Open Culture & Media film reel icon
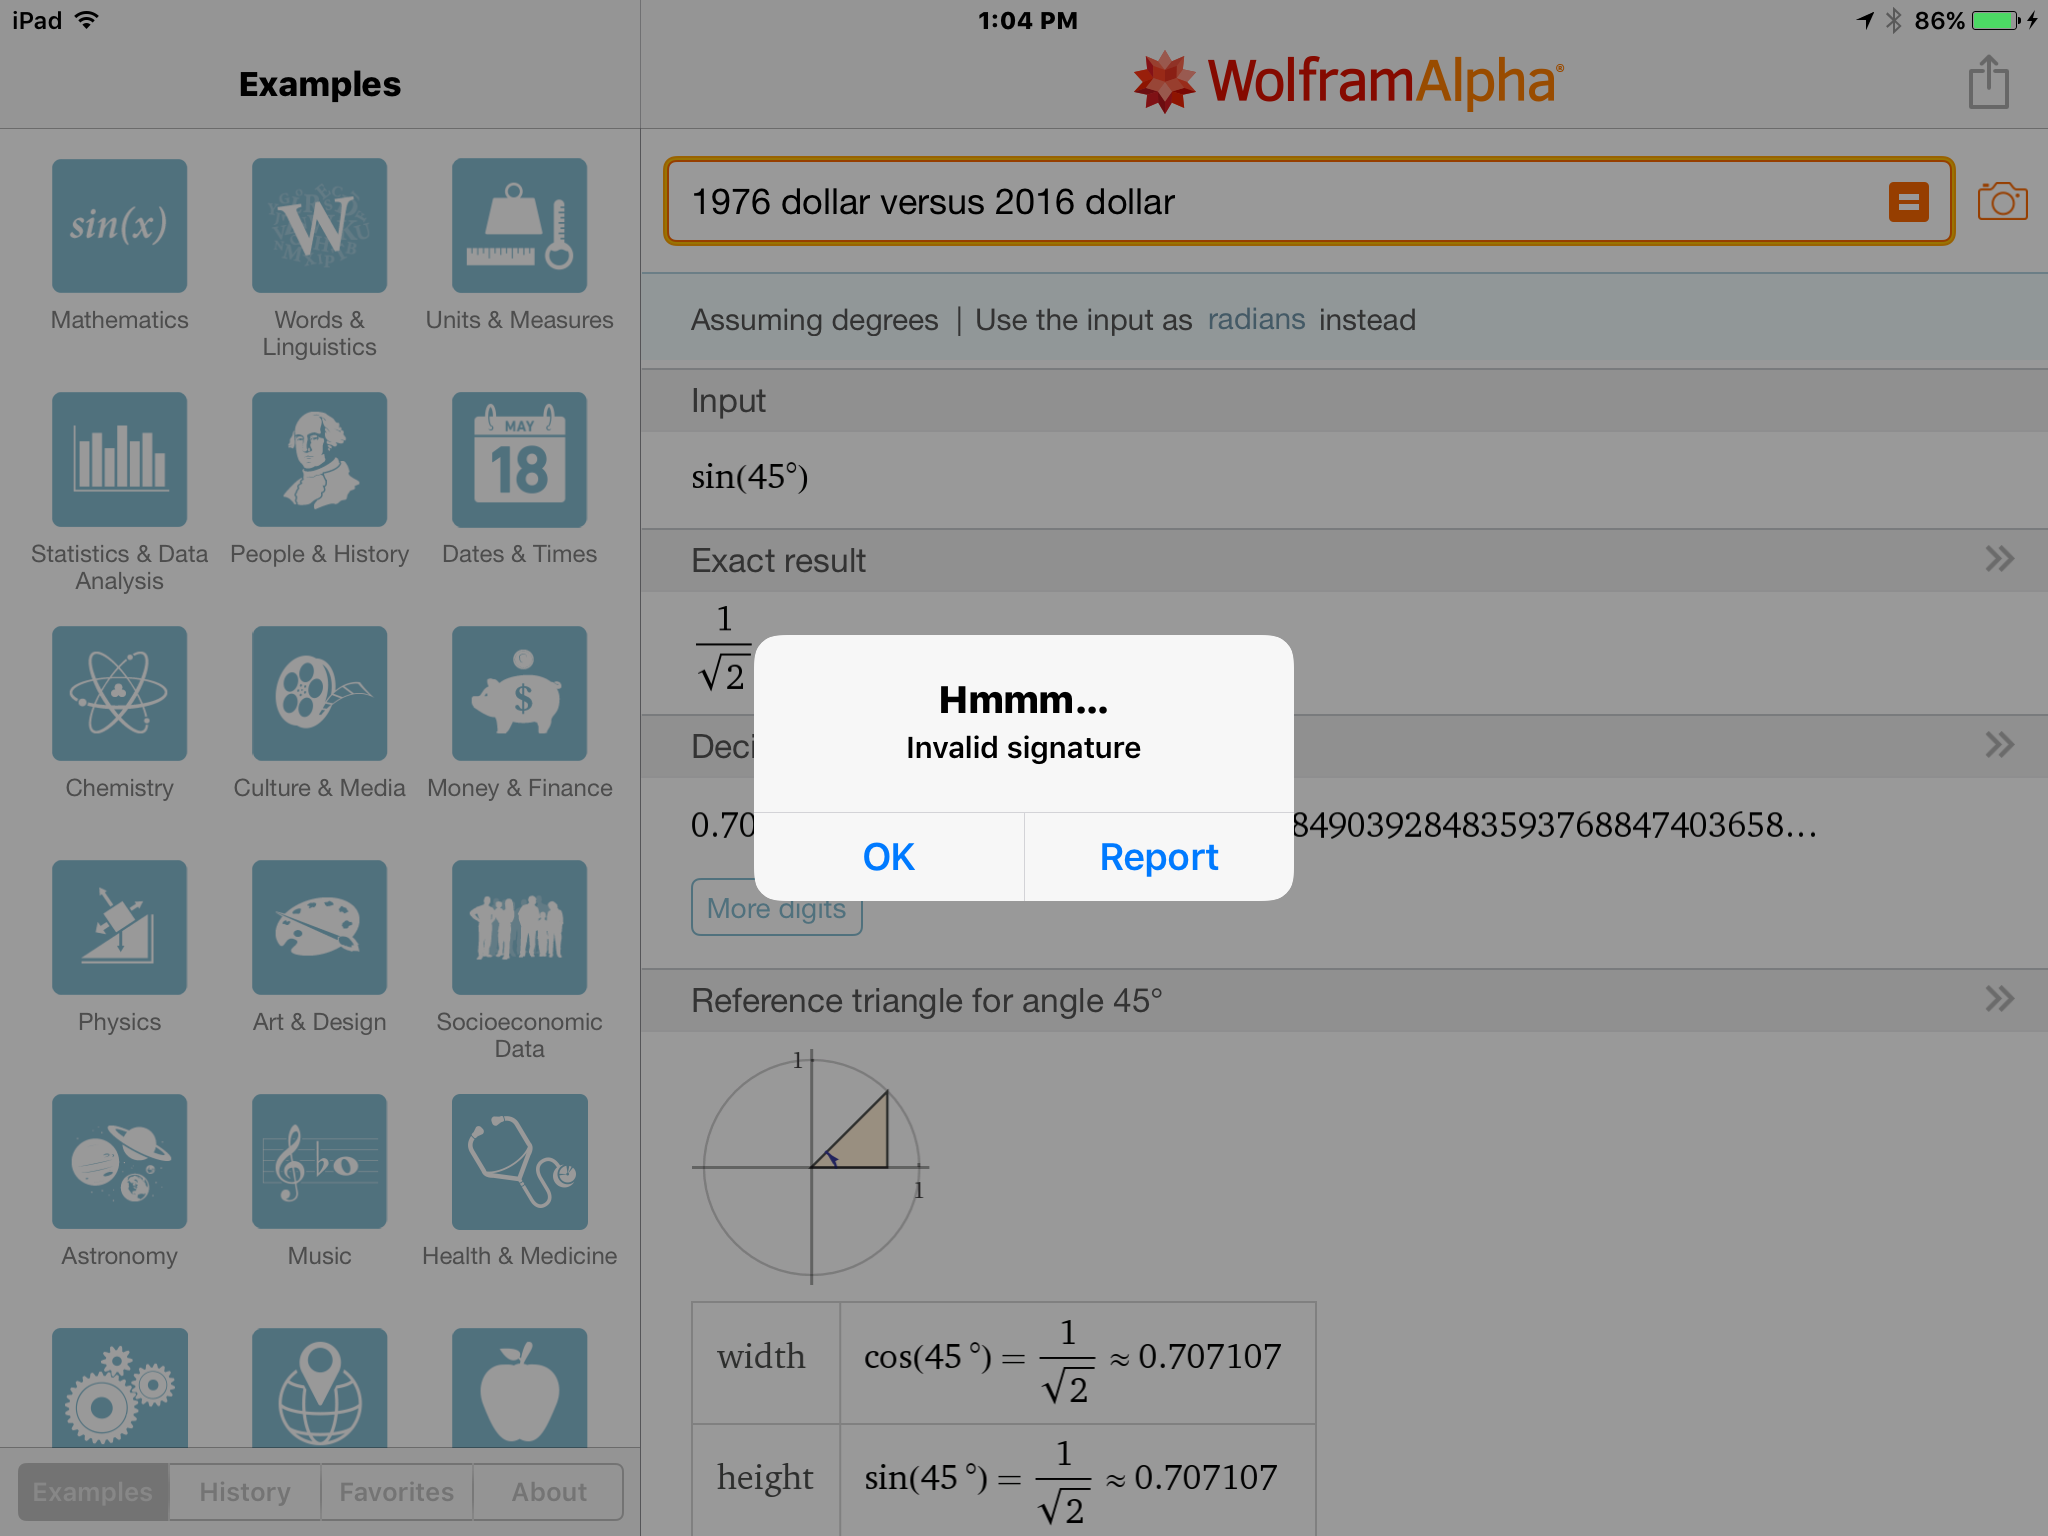This screenshot has width=2048, height=1536. [319, 694]
